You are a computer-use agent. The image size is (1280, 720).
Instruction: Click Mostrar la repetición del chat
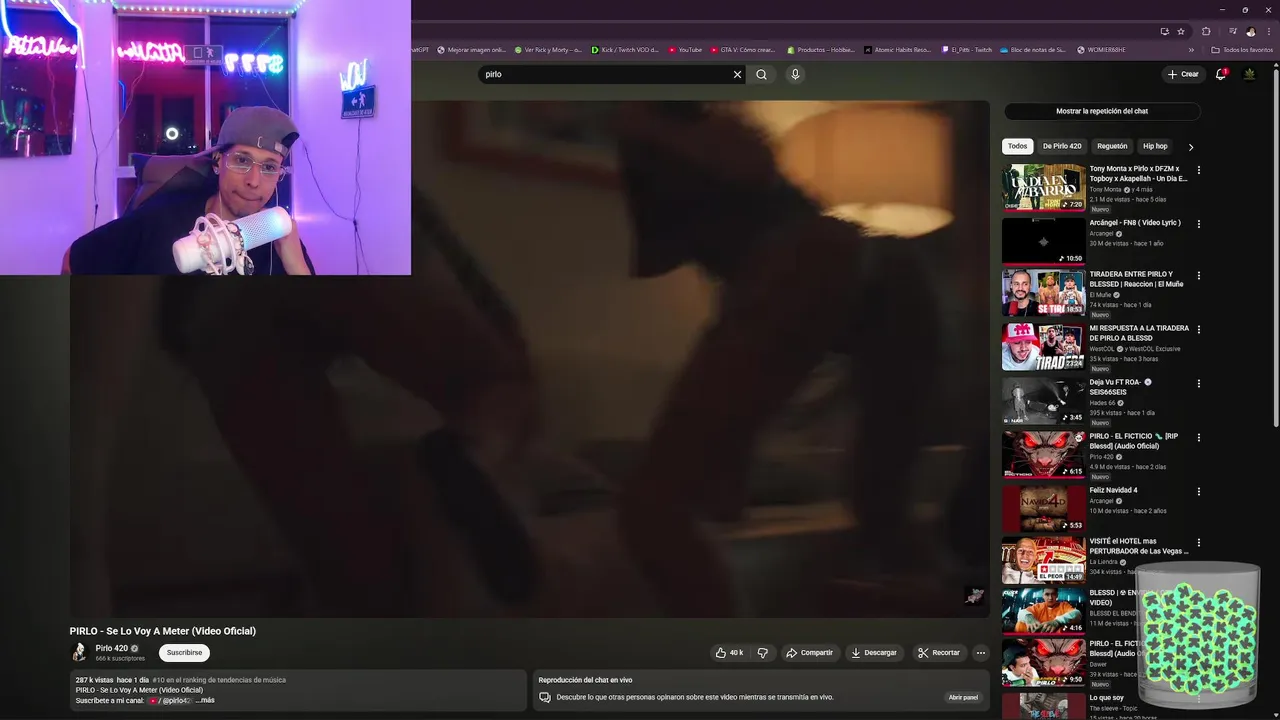[x=1102, y=112]
